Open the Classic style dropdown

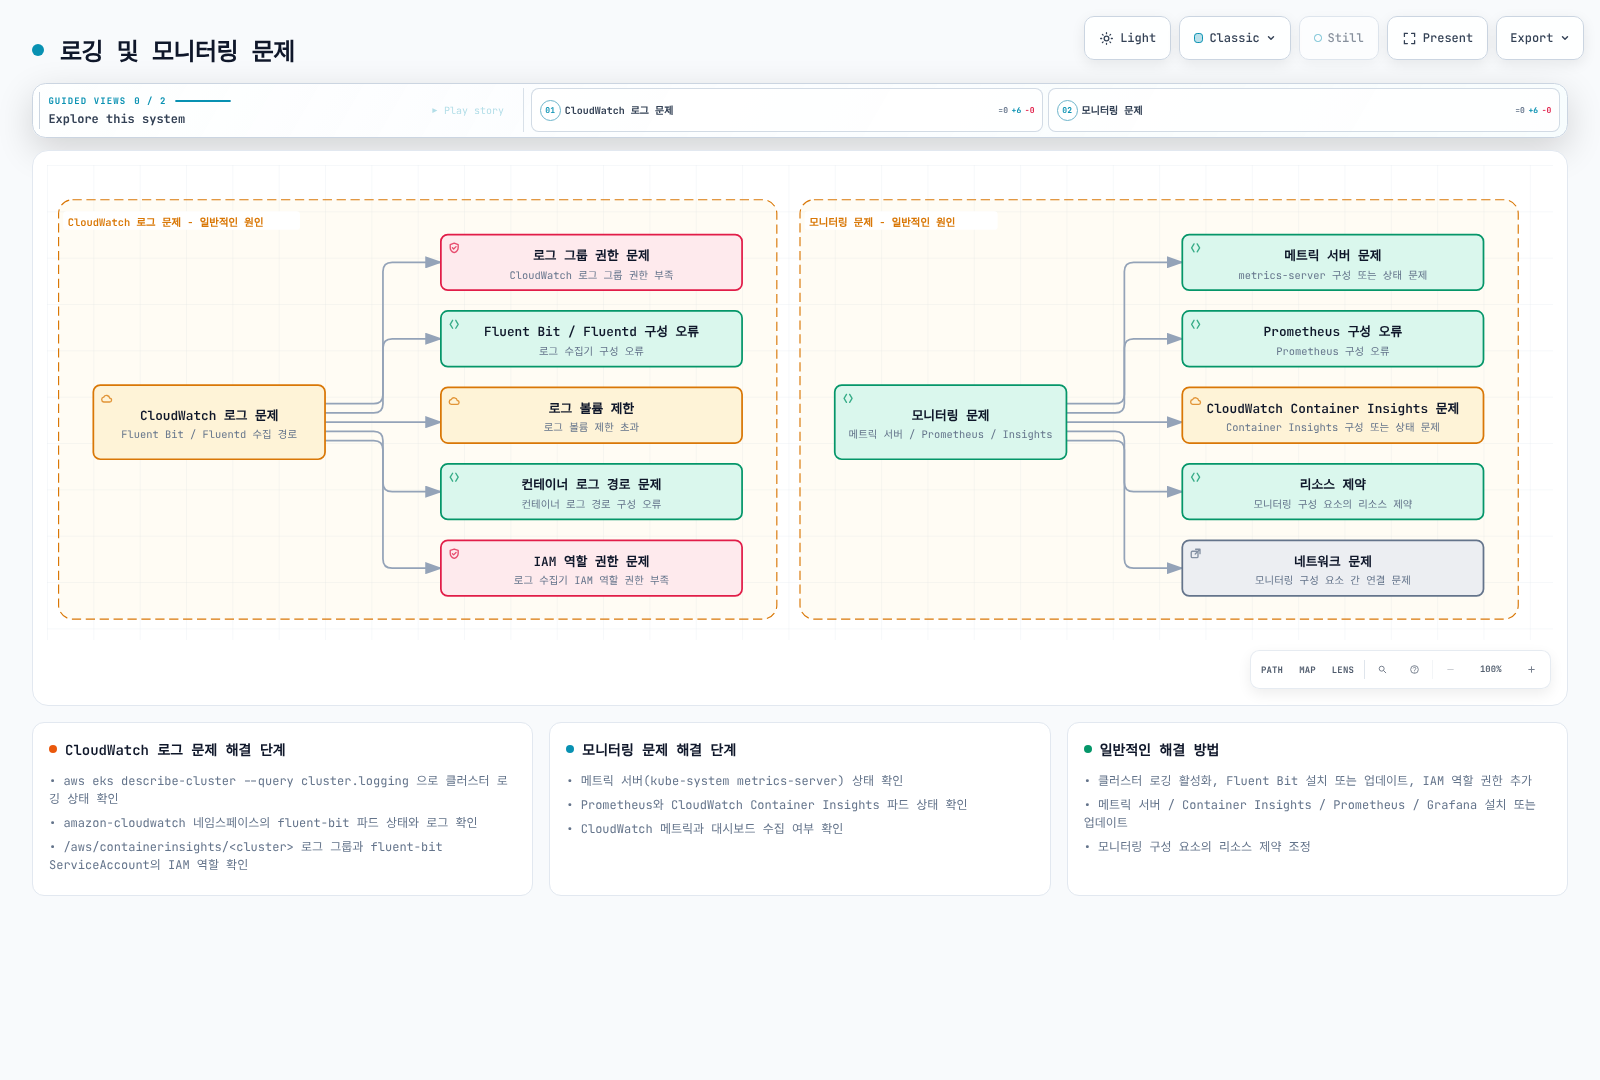pos(1235,38)
